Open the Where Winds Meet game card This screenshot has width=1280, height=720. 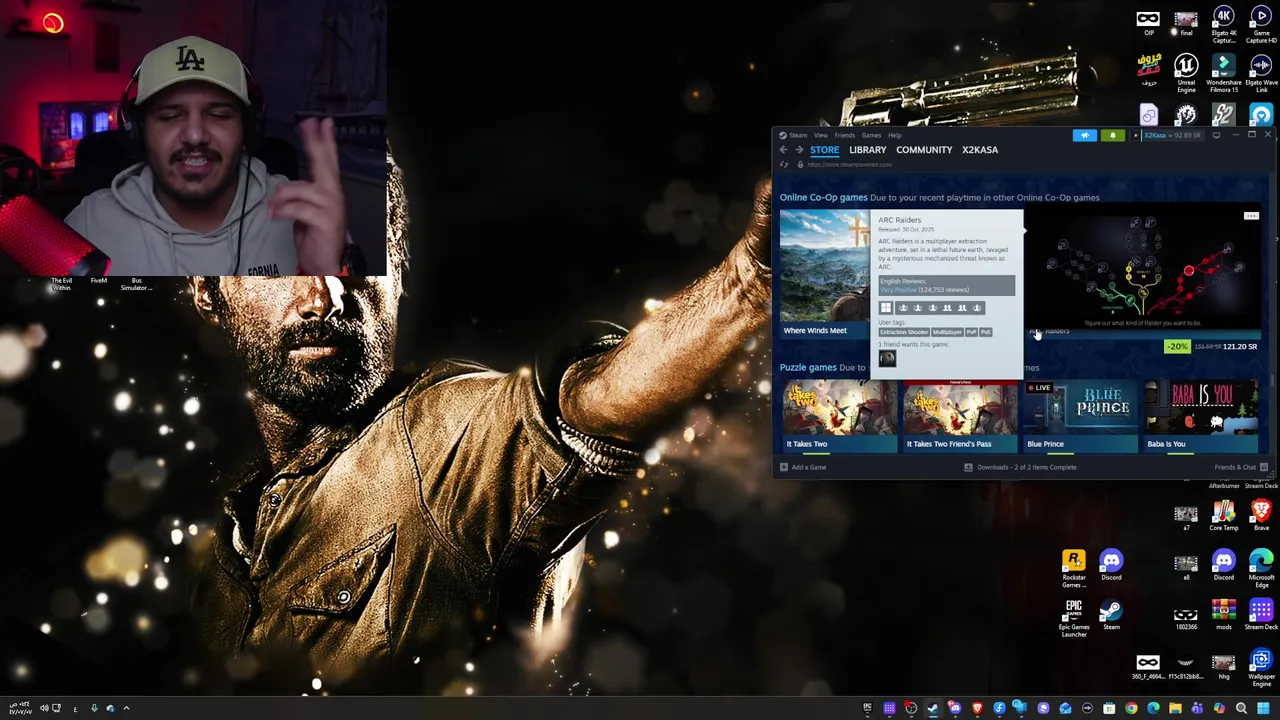pyautogui.click(x=825, y=273)
